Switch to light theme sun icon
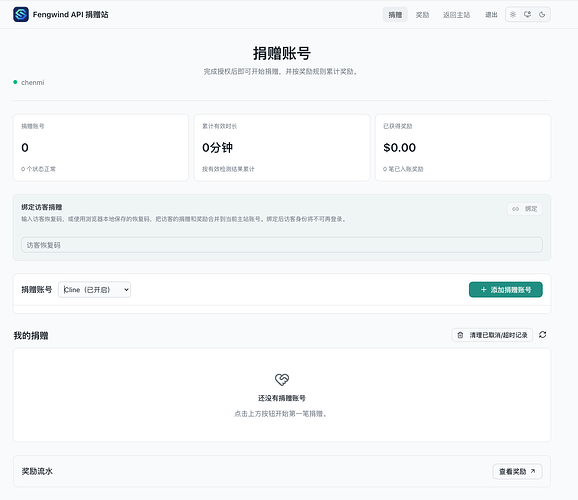The width and height of the screenshot is (578, 500). point(513,14)
